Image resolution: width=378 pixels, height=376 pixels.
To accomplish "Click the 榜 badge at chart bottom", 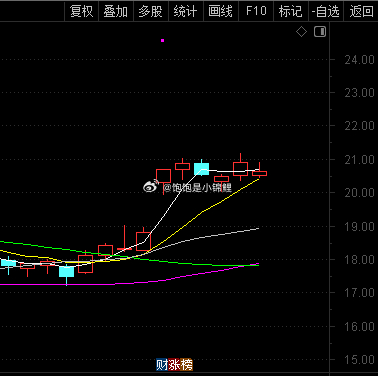I will [187, 365].
